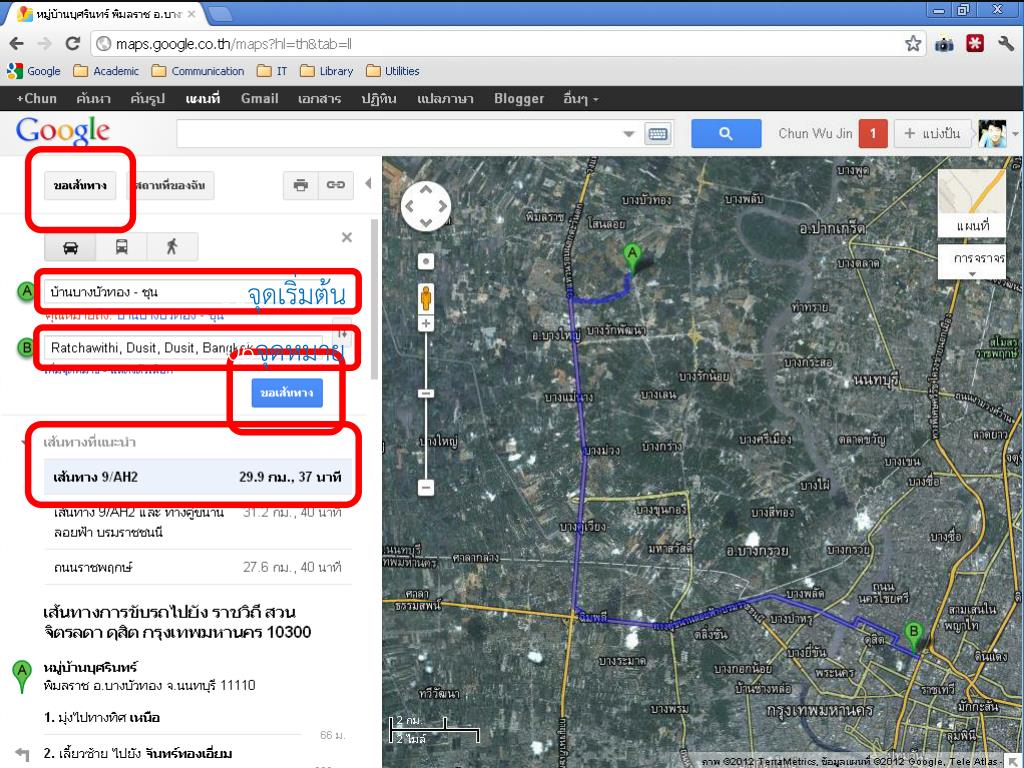Click the browser address bar
Viewport: 1024px width, 768px height.
click(x=509, y=44)
